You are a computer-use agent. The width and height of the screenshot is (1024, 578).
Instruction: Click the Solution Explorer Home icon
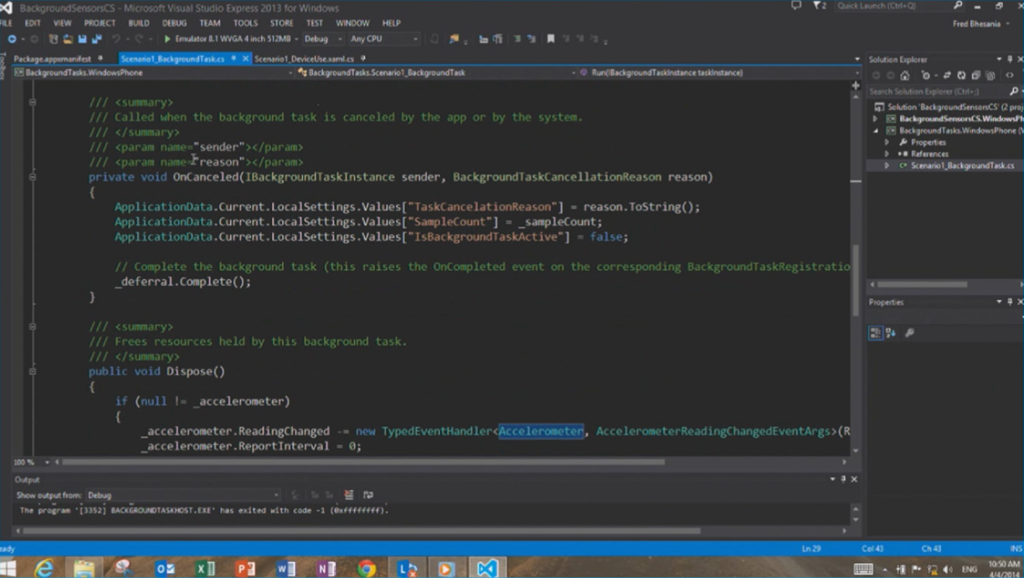(904, 76)
